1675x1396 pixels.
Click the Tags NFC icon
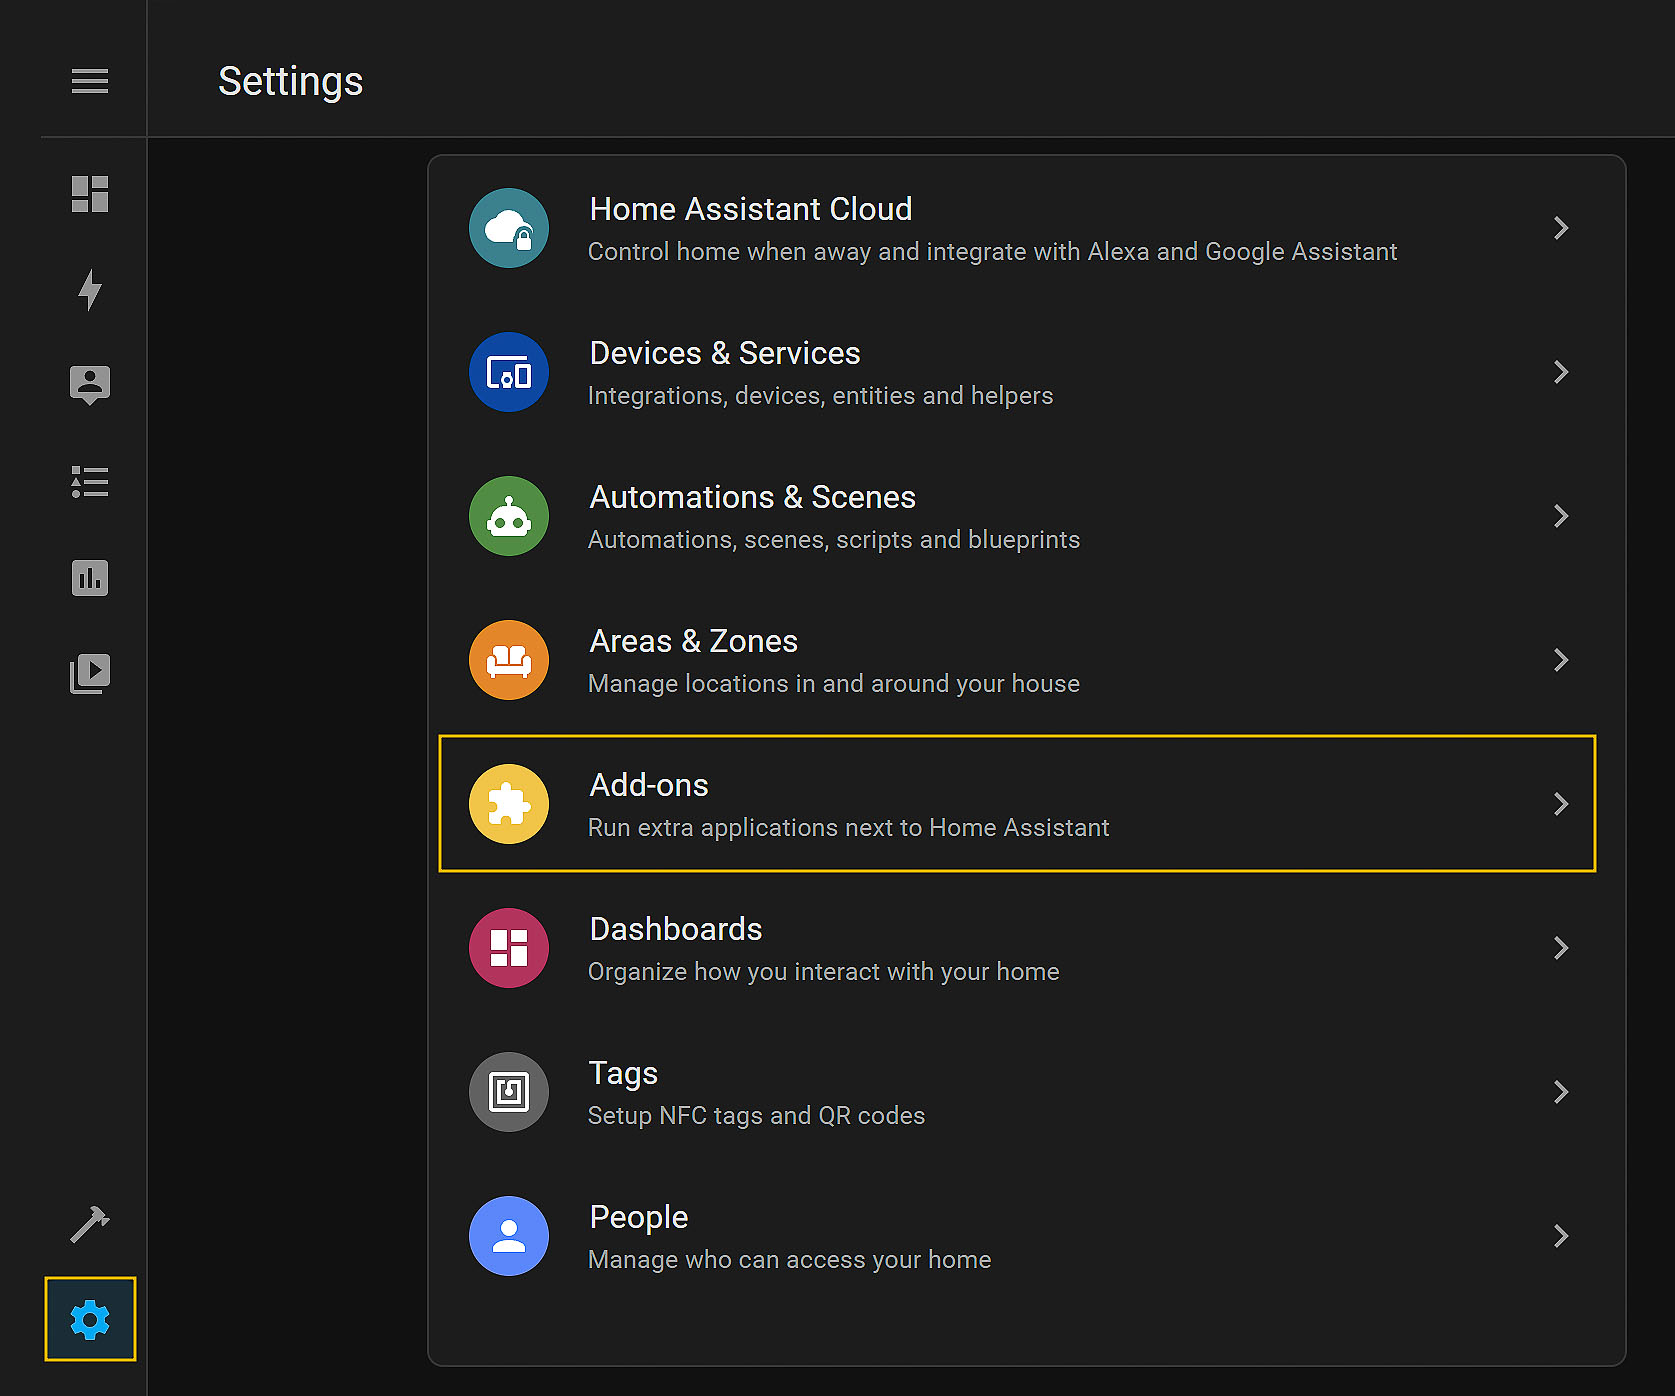tap(509, 1092)
